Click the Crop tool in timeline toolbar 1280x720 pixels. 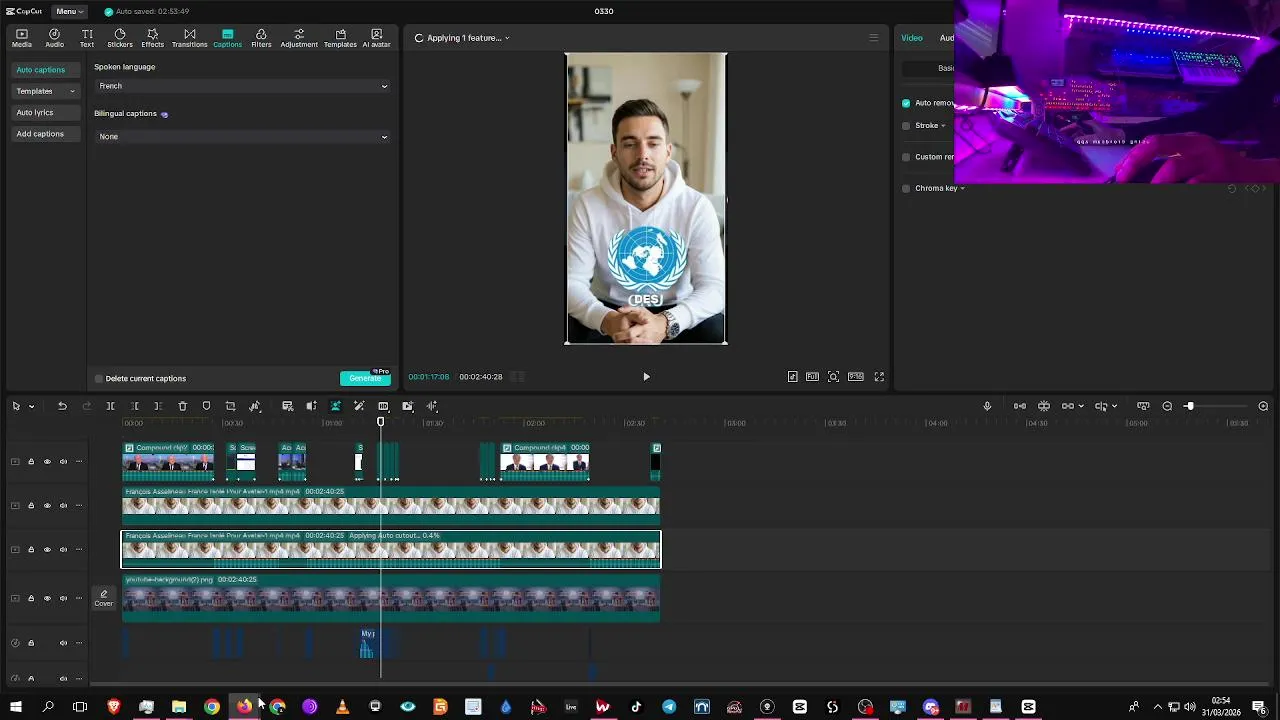[230, 406]
